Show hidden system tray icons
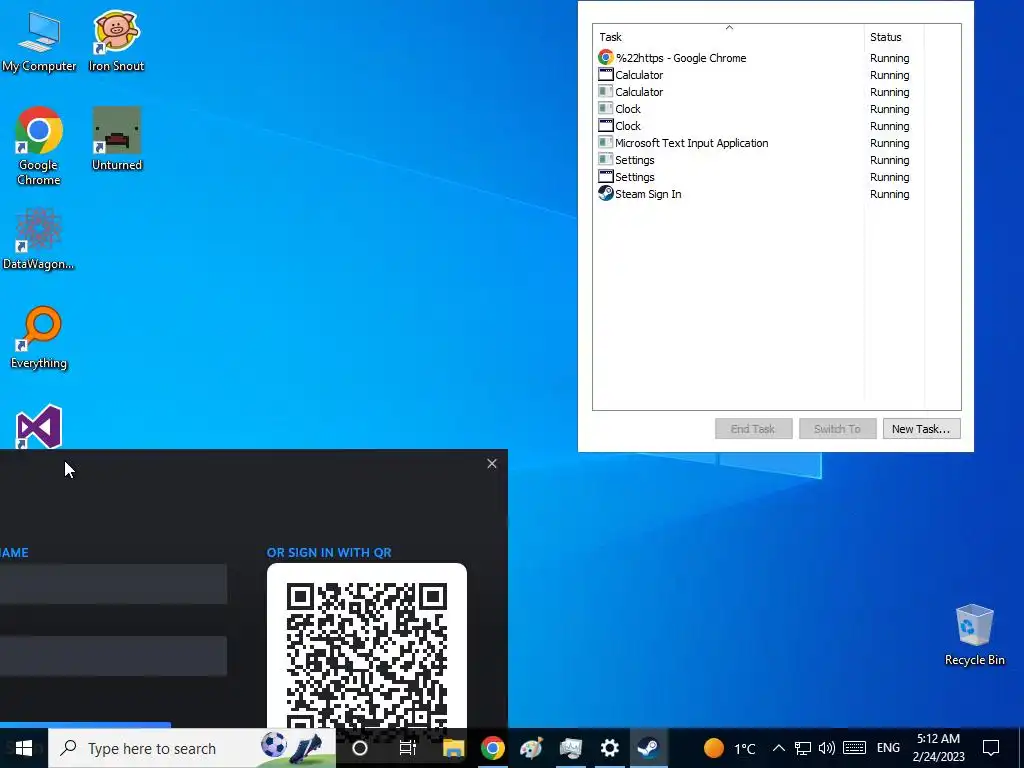 click(x=778, y=748)
